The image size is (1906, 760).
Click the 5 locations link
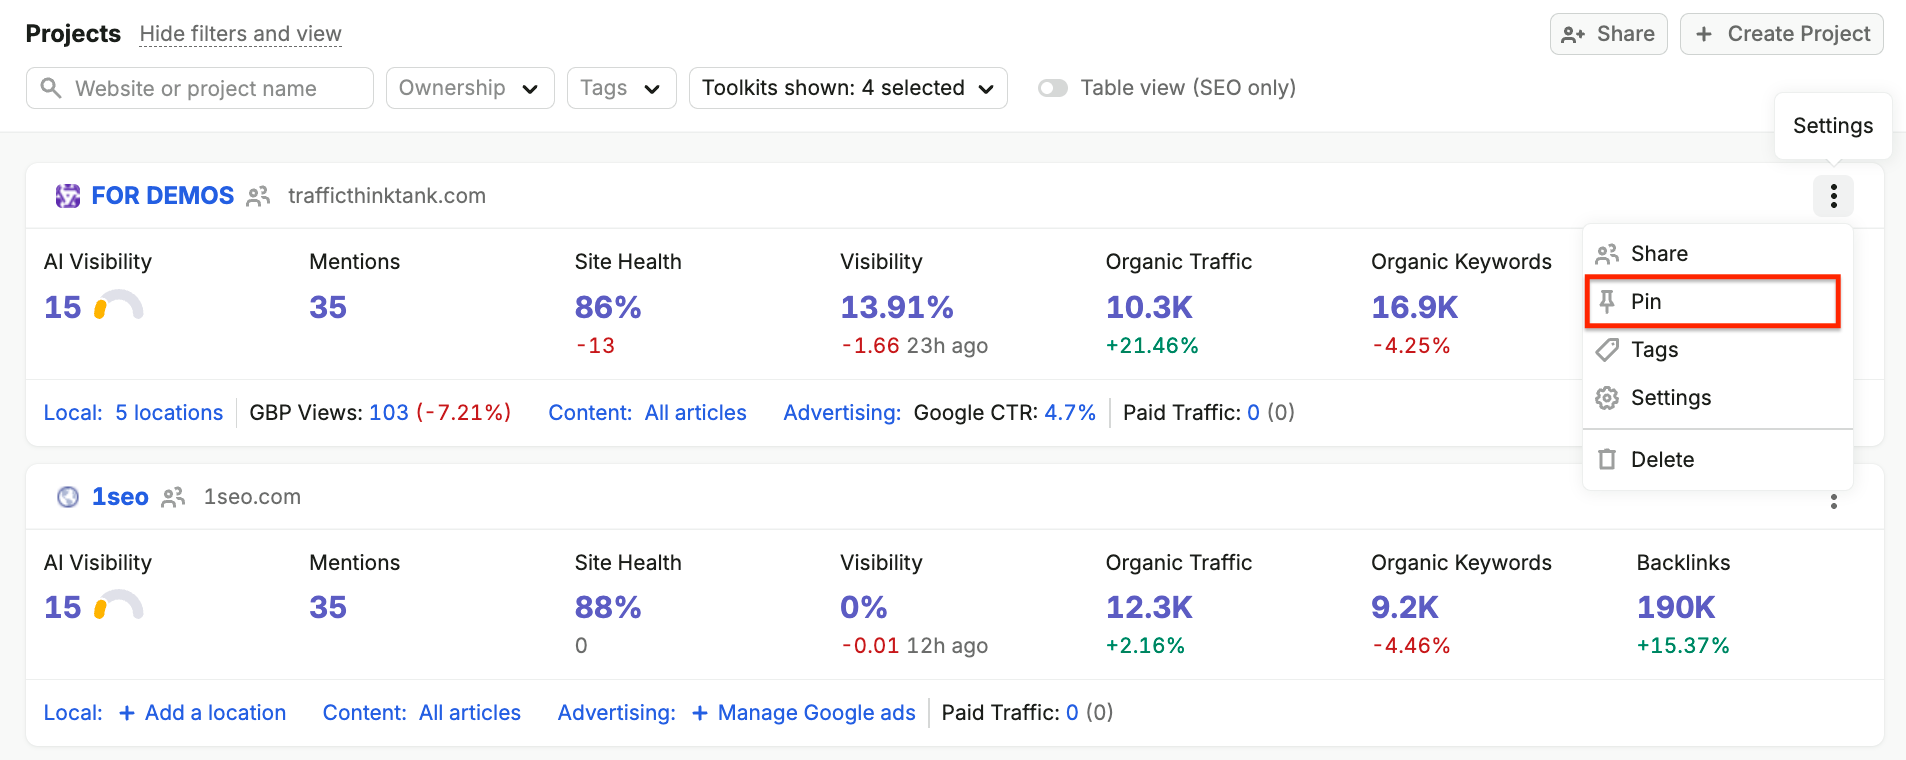click(x=169, y=413)
